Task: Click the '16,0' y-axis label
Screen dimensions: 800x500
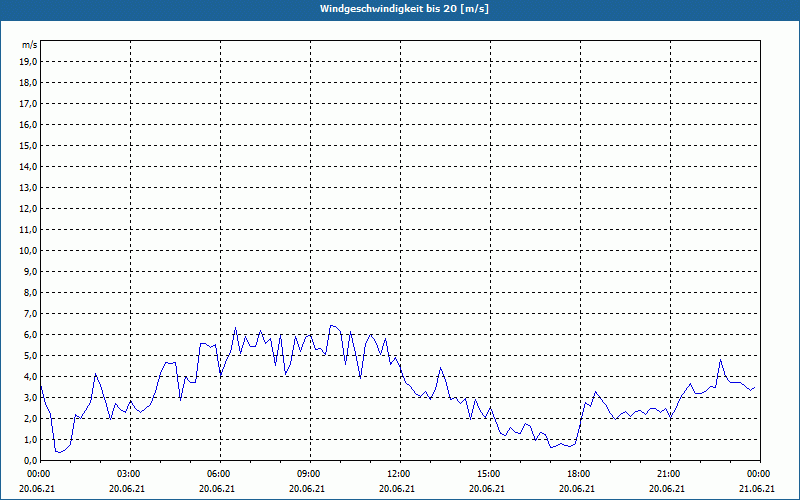Action: (x=28, y=124)
